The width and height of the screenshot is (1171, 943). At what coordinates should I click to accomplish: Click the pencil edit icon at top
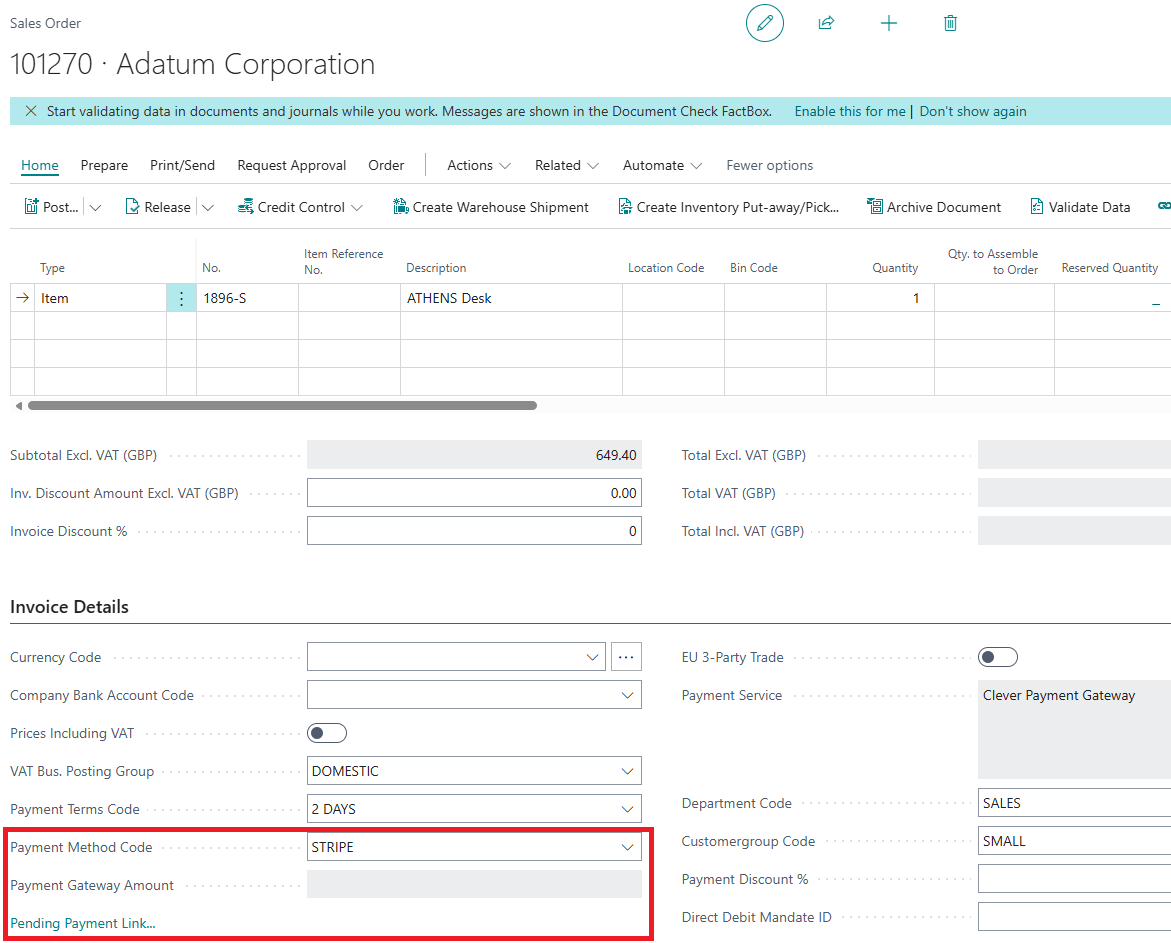[x=765, y=23]
